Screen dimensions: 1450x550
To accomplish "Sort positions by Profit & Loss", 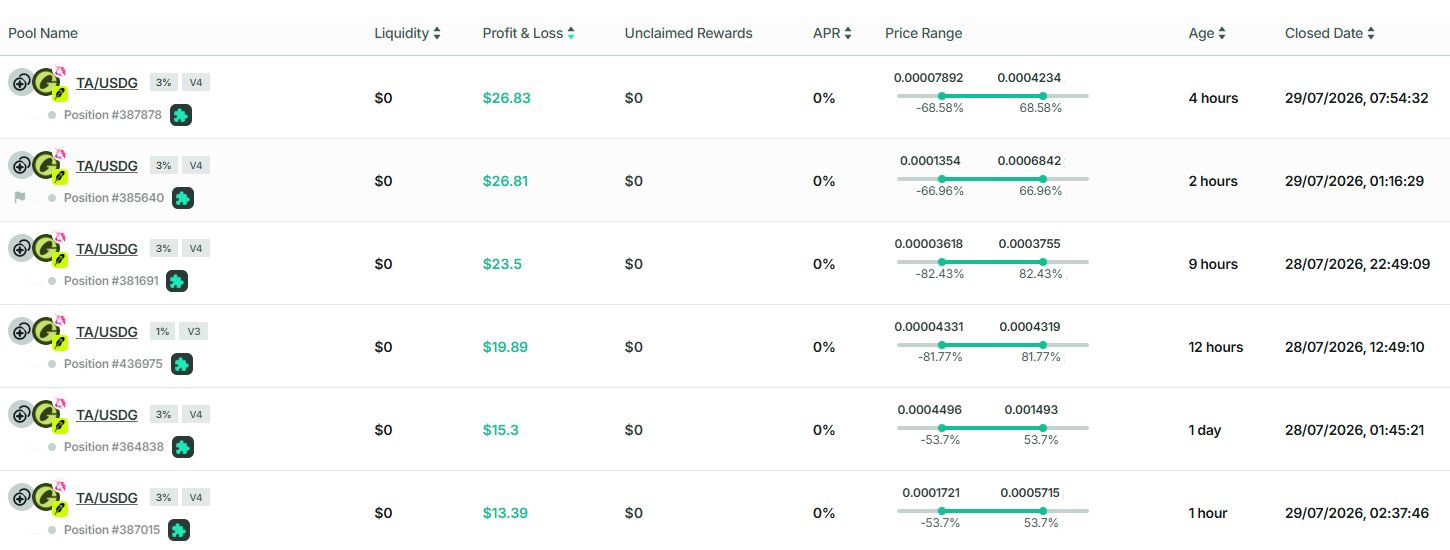I will (529, 33).
